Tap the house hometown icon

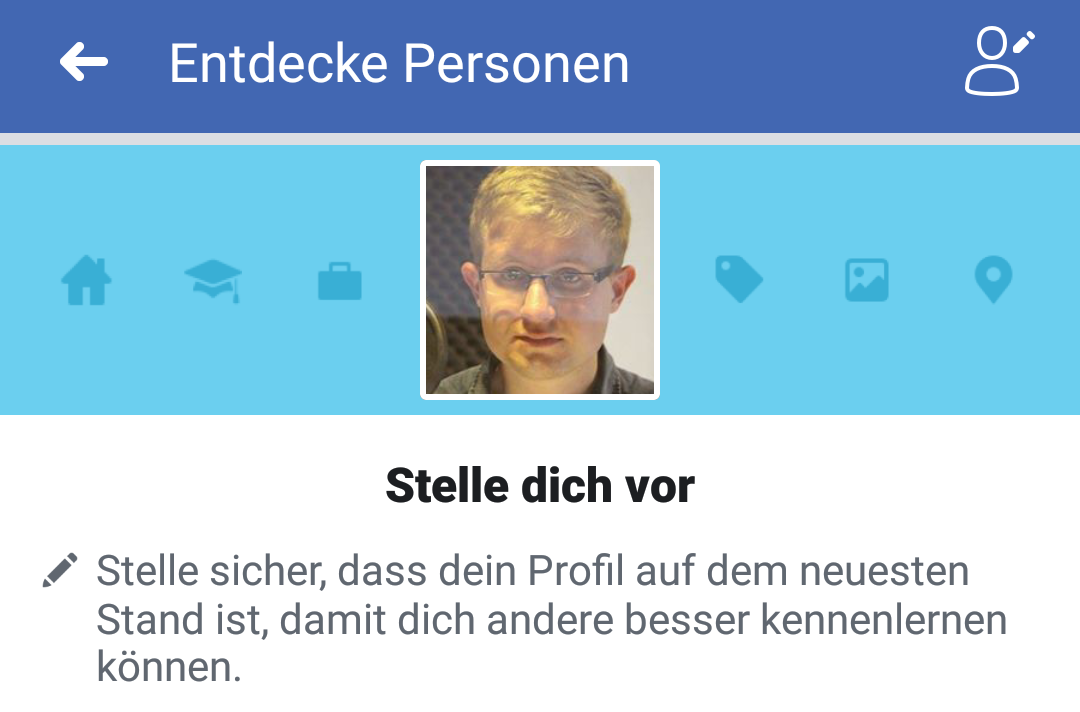[86, 280]
